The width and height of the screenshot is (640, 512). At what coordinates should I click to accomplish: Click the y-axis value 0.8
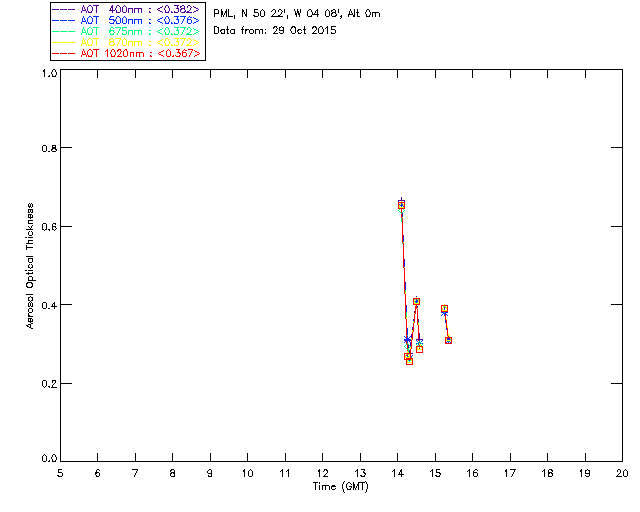(49, 148)
